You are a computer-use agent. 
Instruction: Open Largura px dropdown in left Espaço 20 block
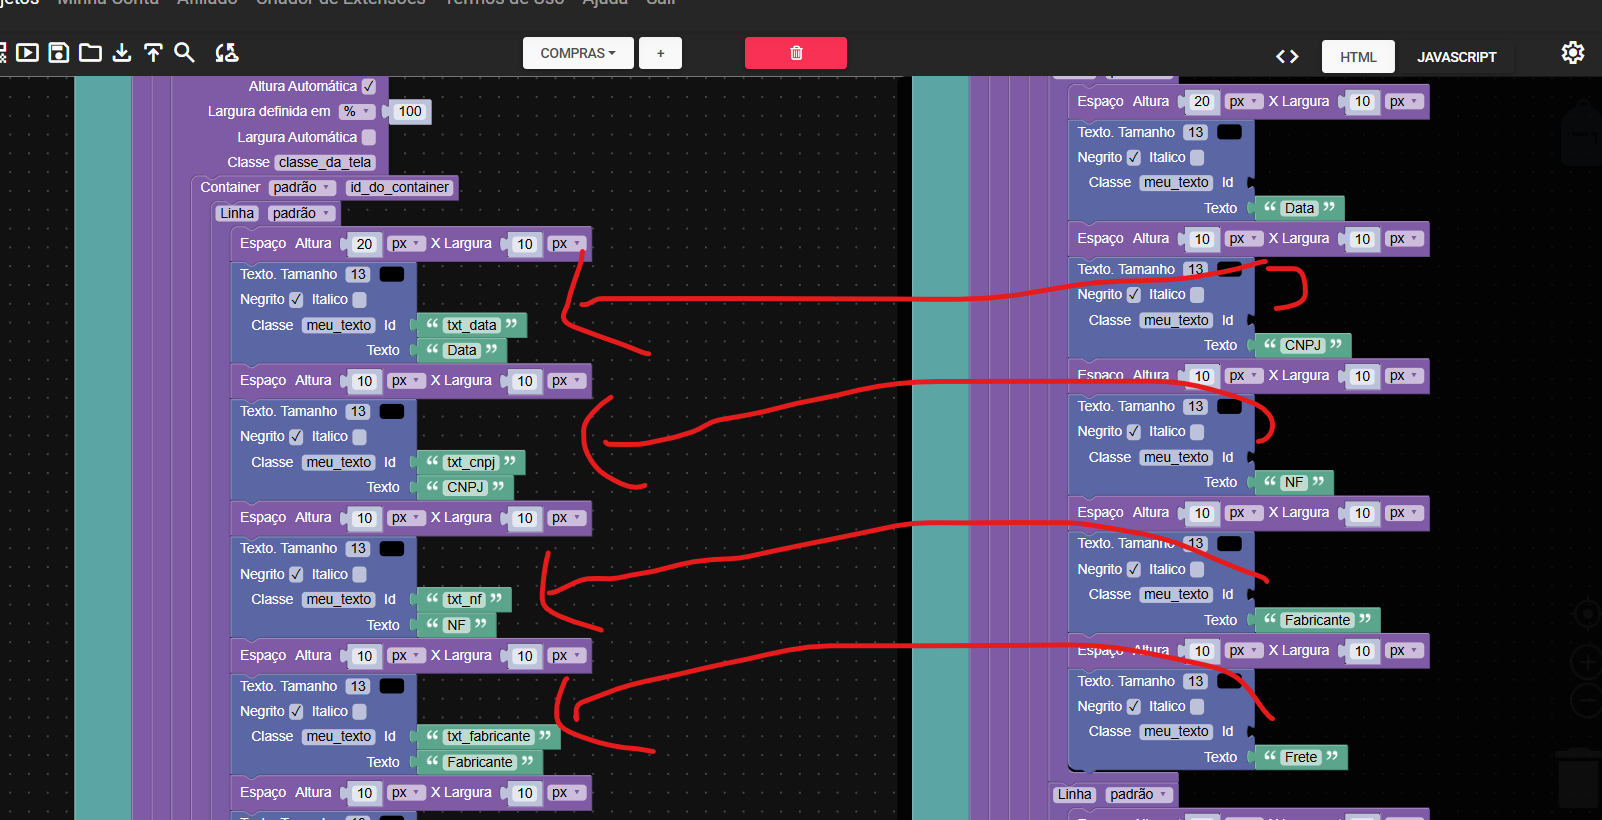pyautogui.click(x=567, y=244)
